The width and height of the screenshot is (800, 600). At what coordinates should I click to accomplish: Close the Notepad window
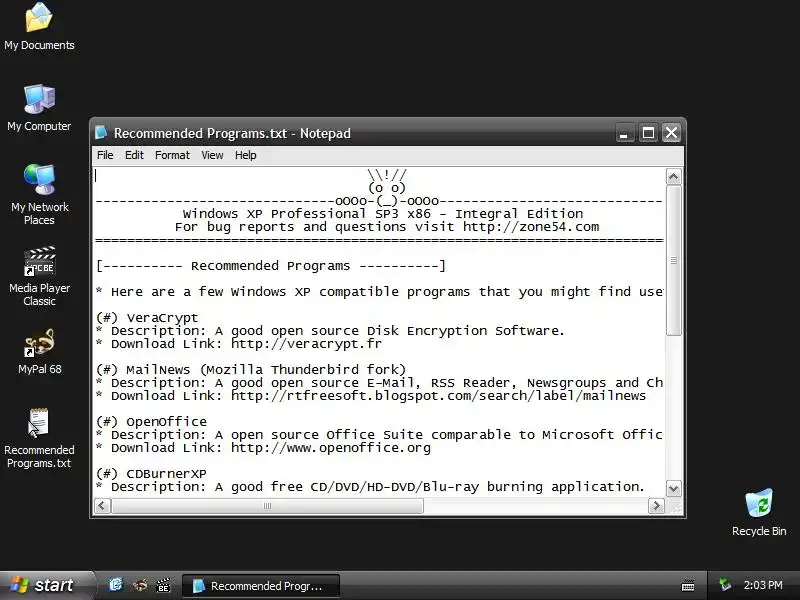[x=671, y=133]
